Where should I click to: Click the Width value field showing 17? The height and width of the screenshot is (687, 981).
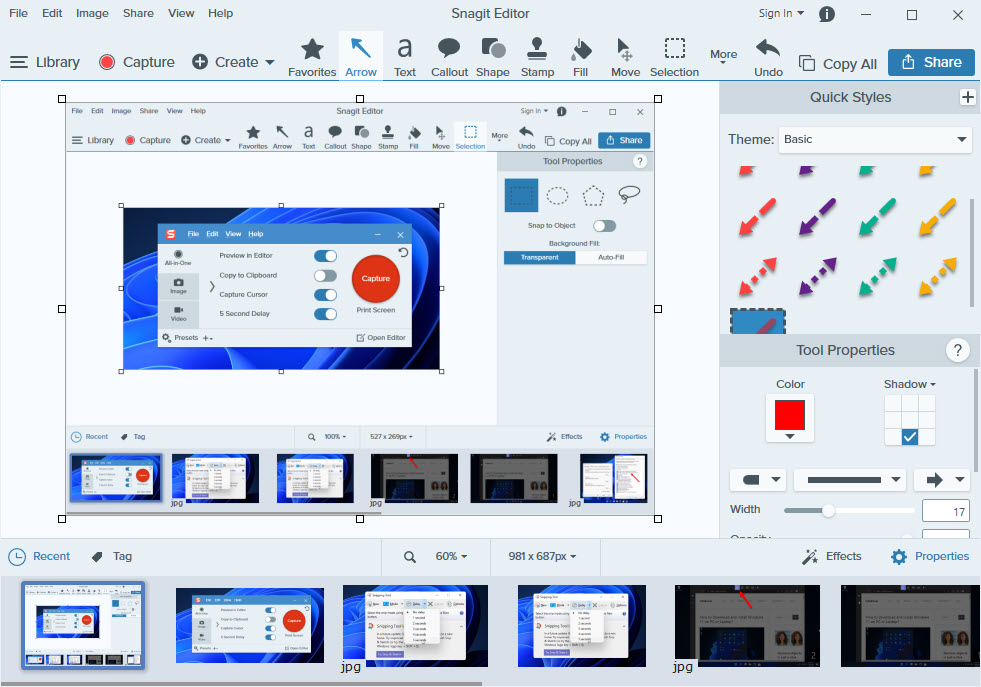click(x=945, y=511)
